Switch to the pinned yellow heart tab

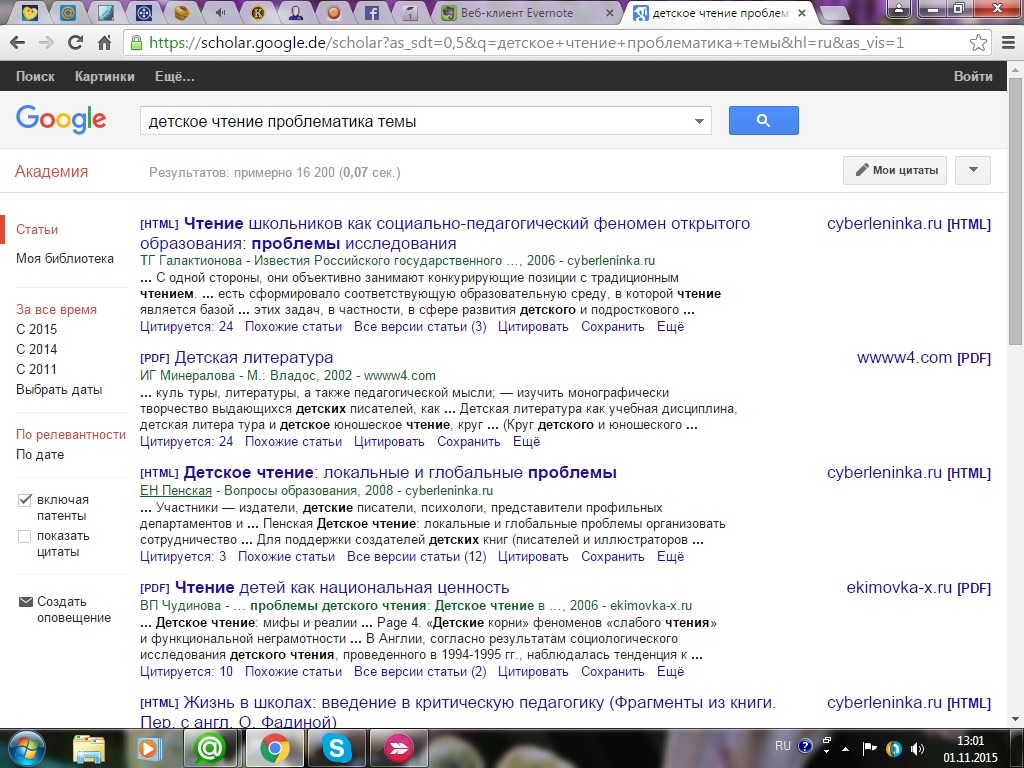(29, 12)
